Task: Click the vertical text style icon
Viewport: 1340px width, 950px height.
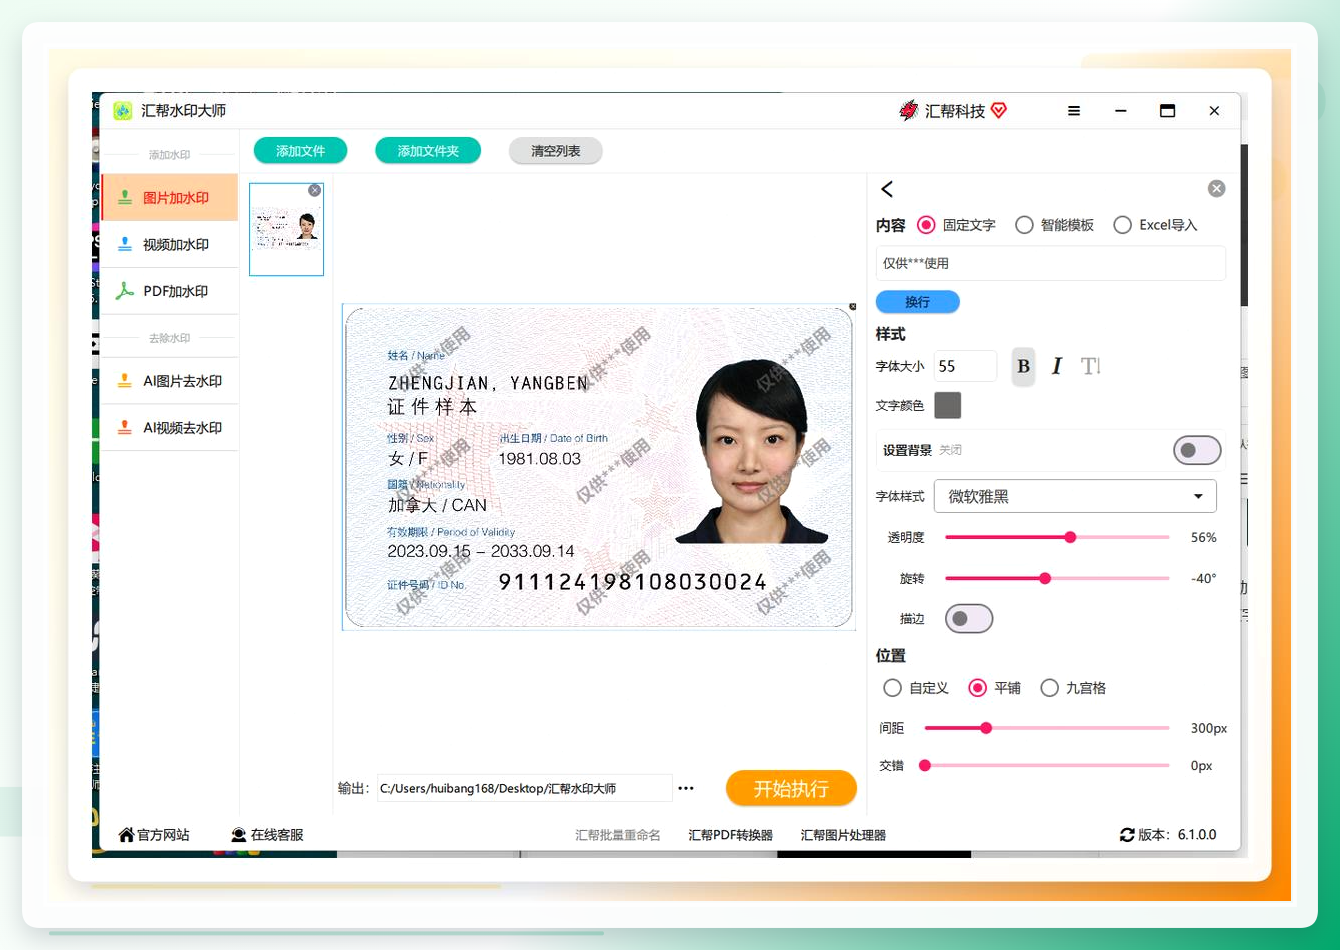Action: [x=1091, y=366]
